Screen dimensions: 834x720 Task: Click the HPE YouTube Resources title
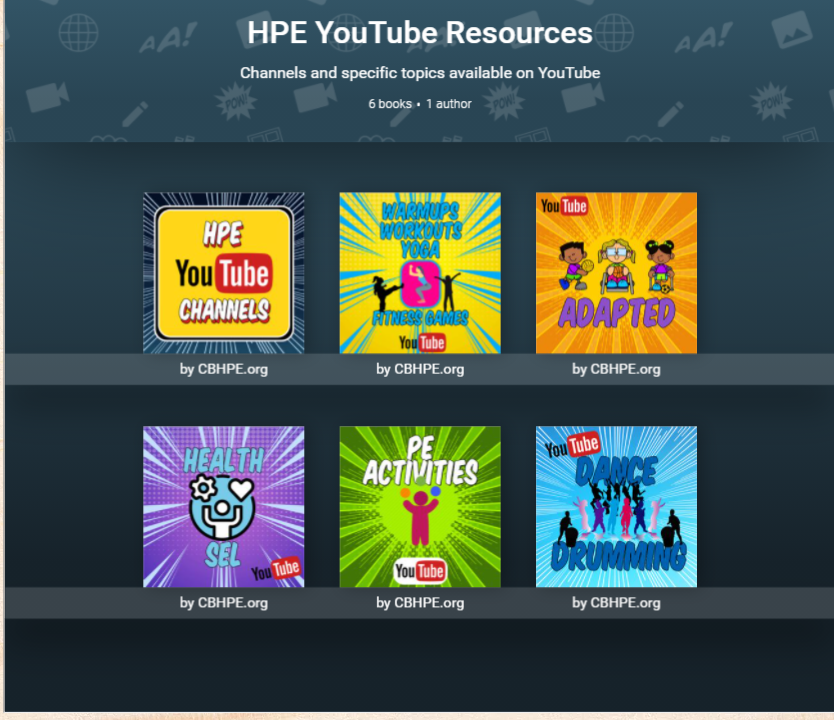tap(420, 32)
